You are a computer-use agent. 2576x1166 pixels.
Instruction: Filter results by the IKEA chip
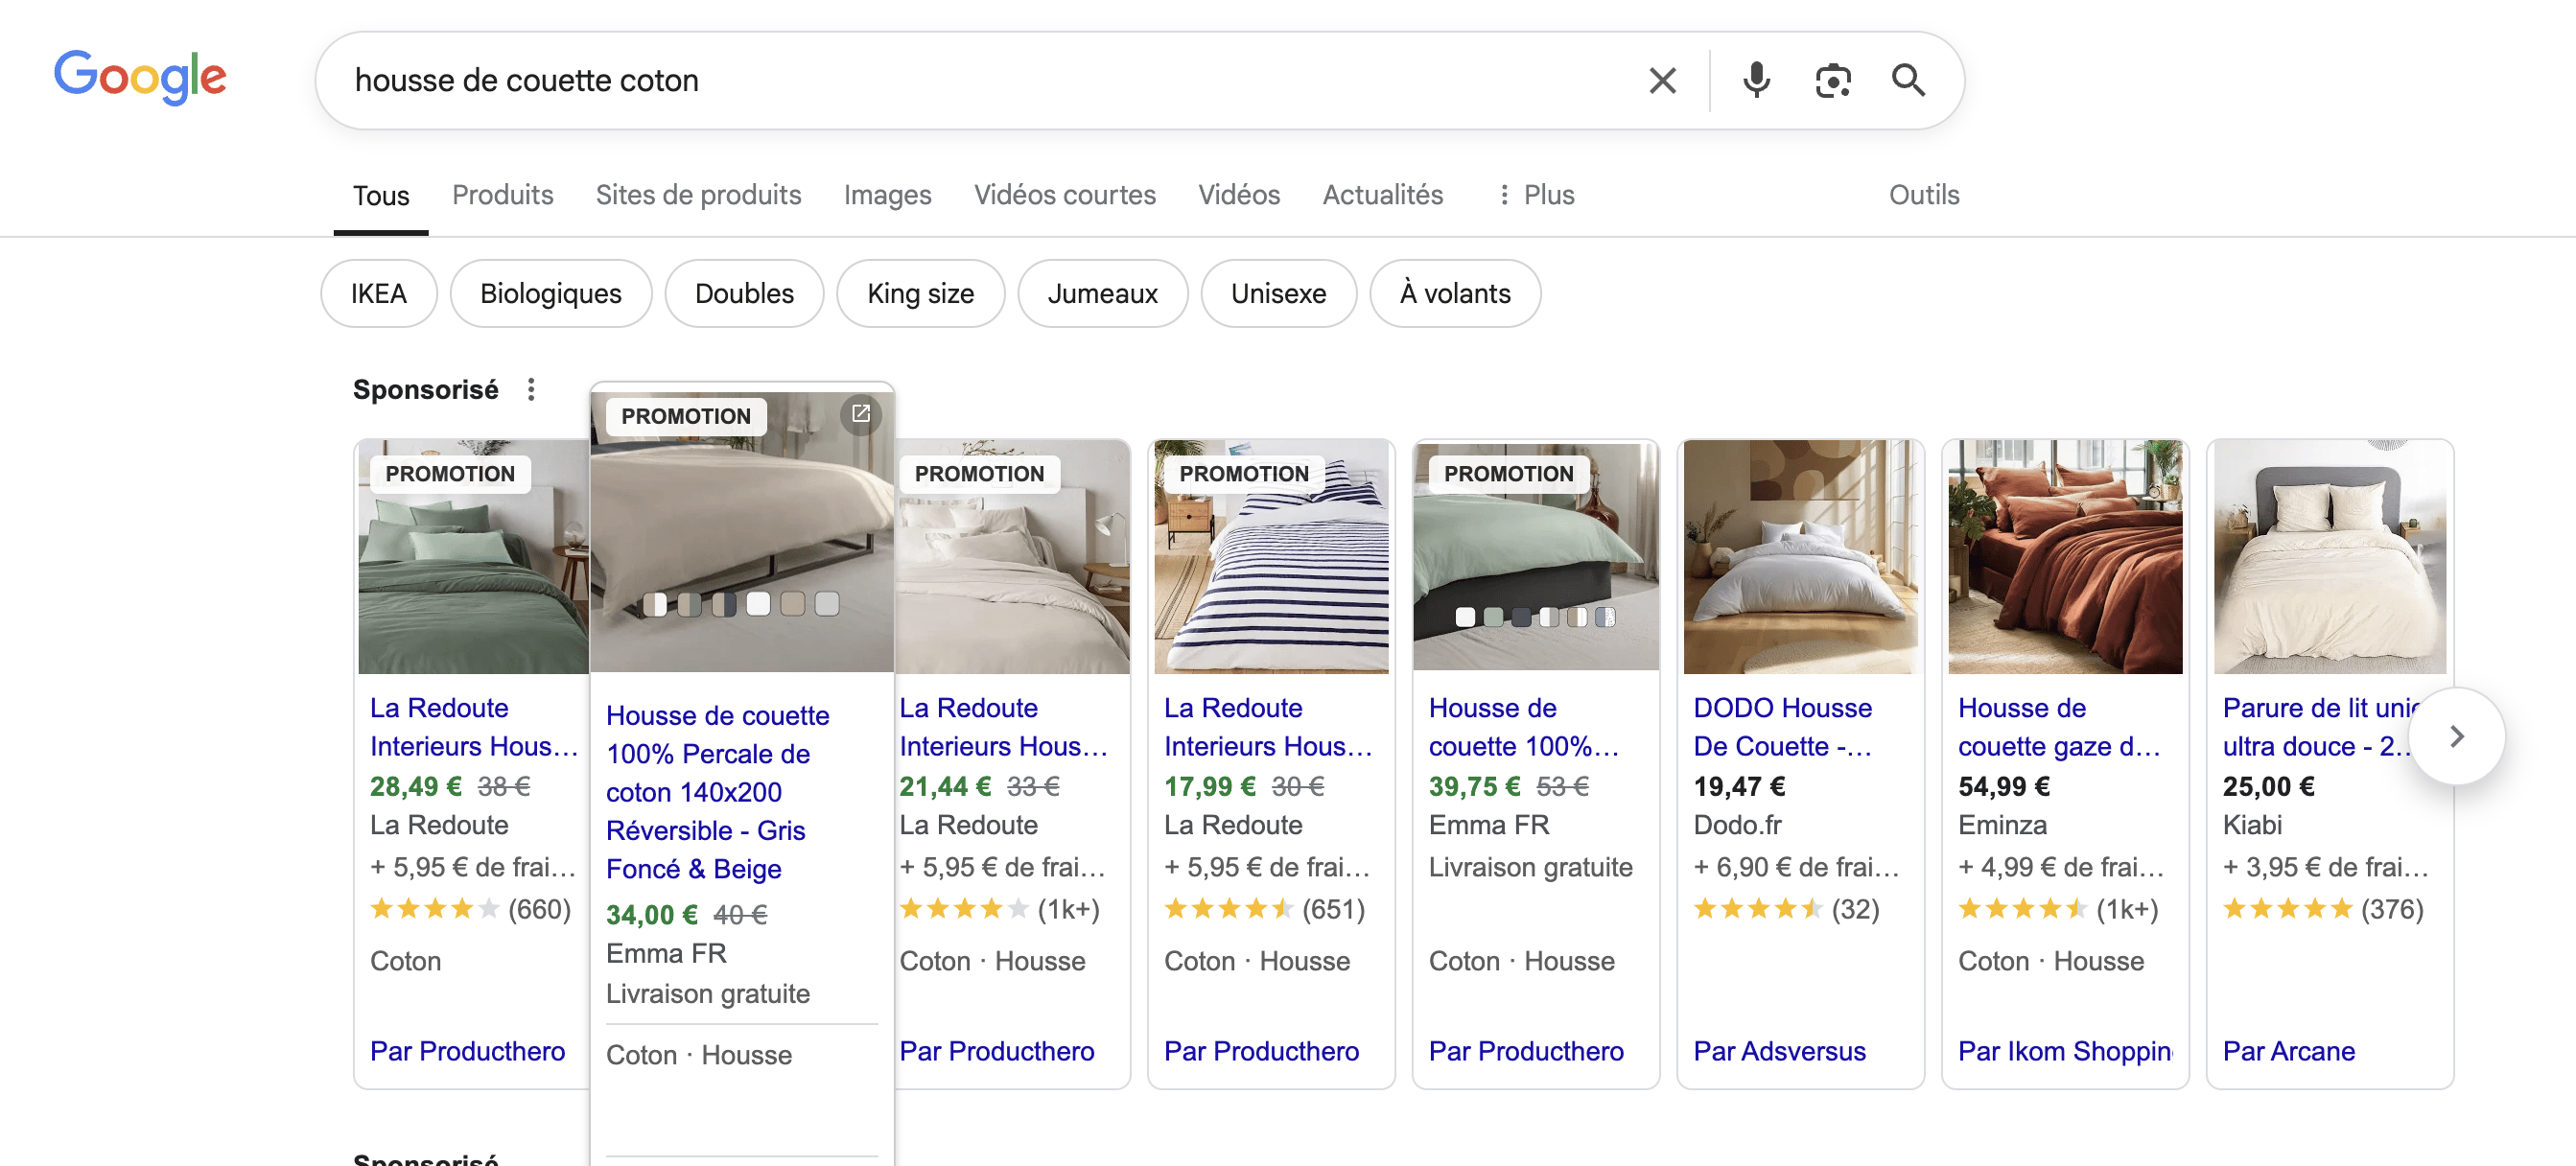pyautogui.click(x=378, y=294)
